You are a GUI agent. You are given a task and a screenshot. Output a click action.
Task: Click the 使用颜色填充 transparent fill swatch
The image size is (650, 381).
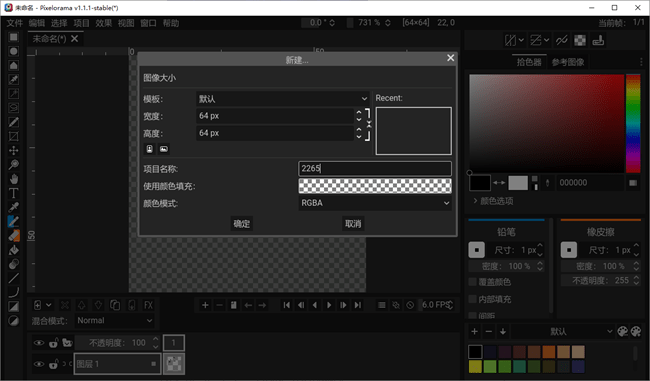pyautogui.click(x=375, y=186)
